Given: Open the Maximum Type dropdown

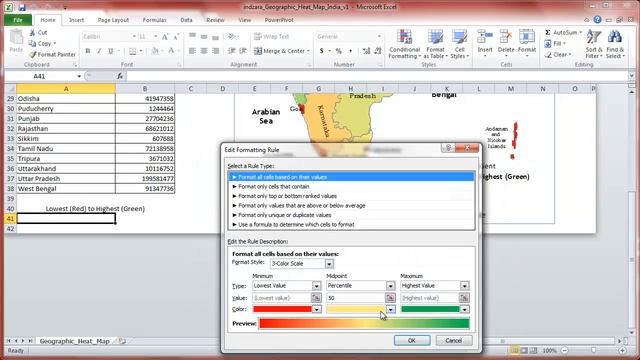Looking at the screenshot, I should (464, 286).
